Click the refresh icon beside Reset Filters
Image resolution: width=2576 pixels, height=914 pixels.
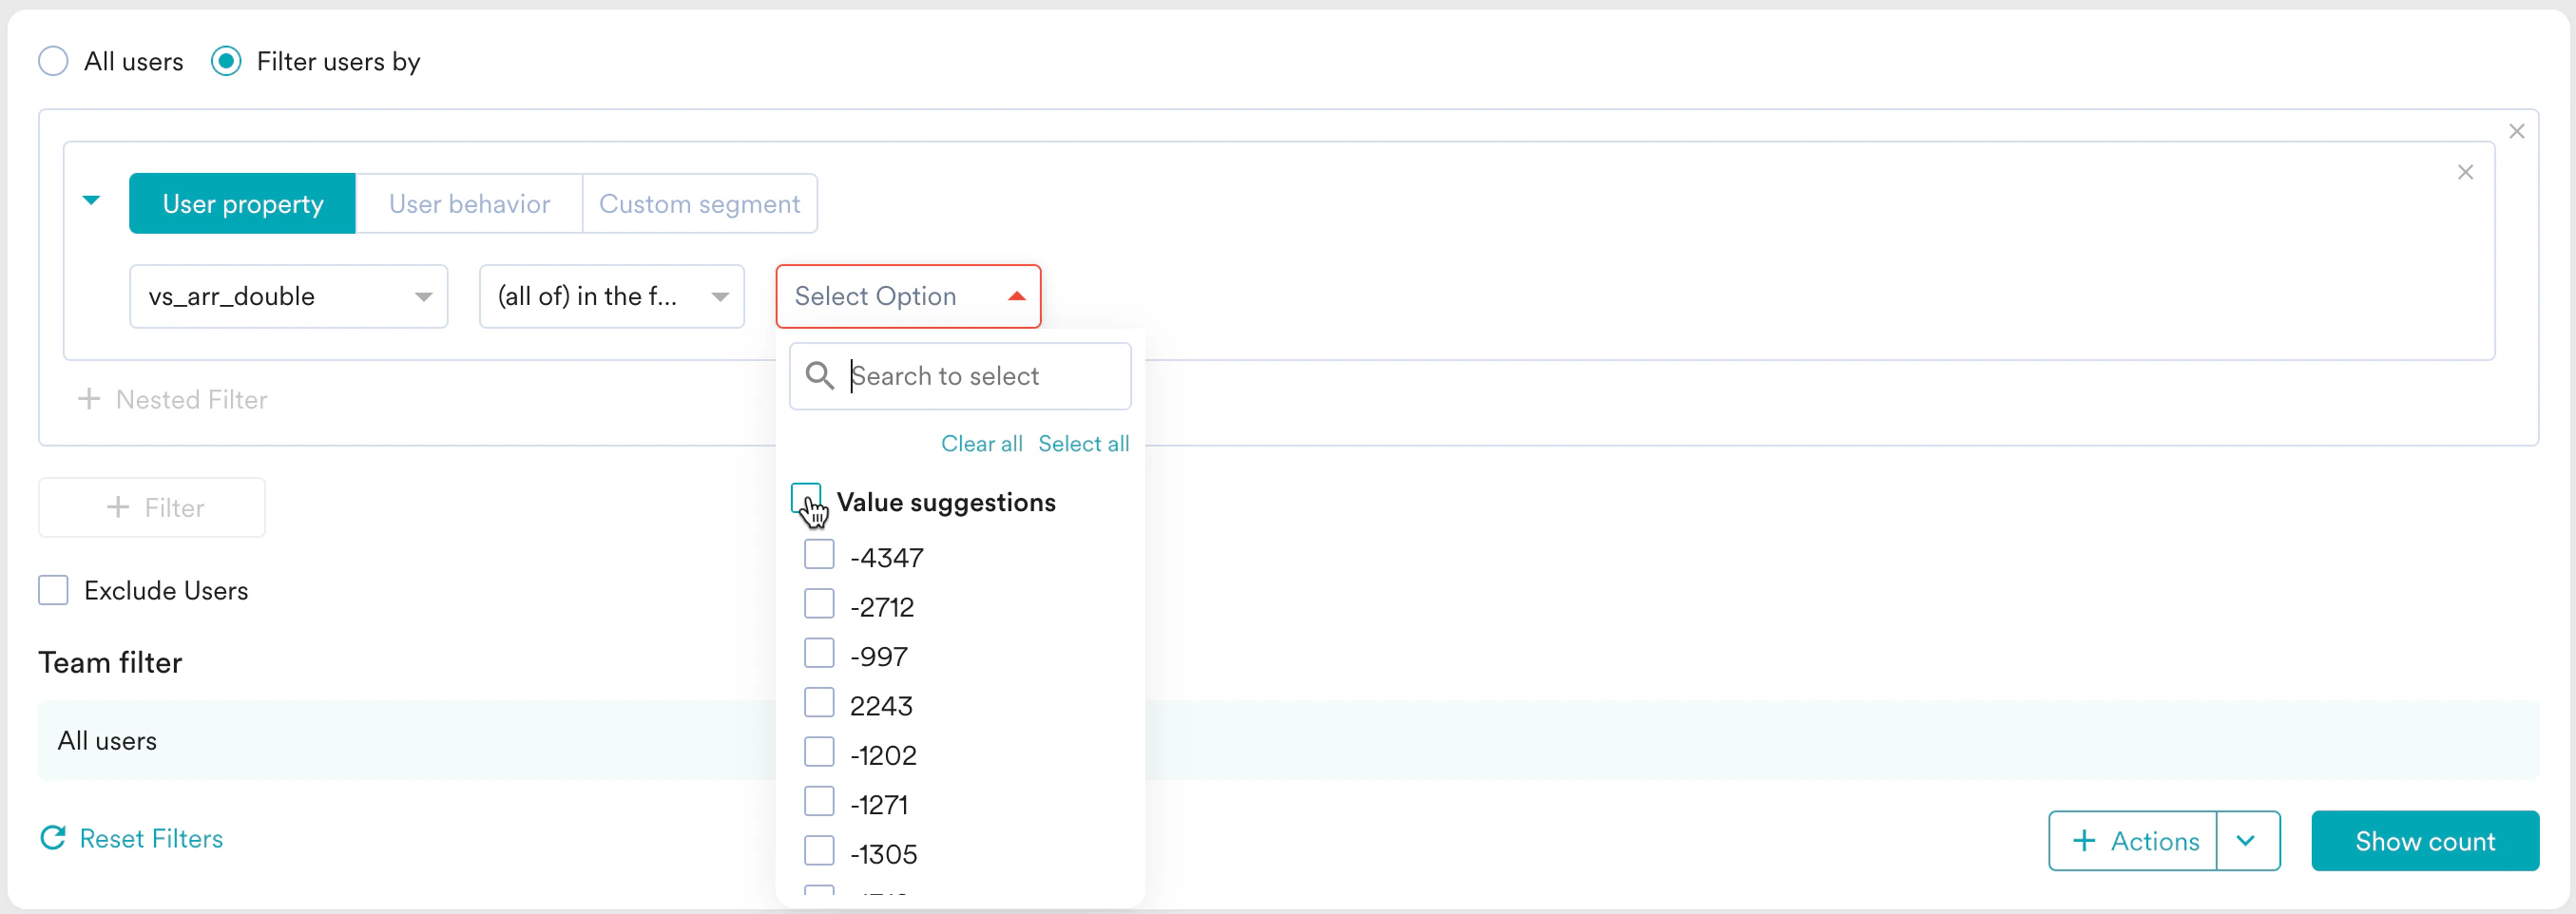point(53,838)
